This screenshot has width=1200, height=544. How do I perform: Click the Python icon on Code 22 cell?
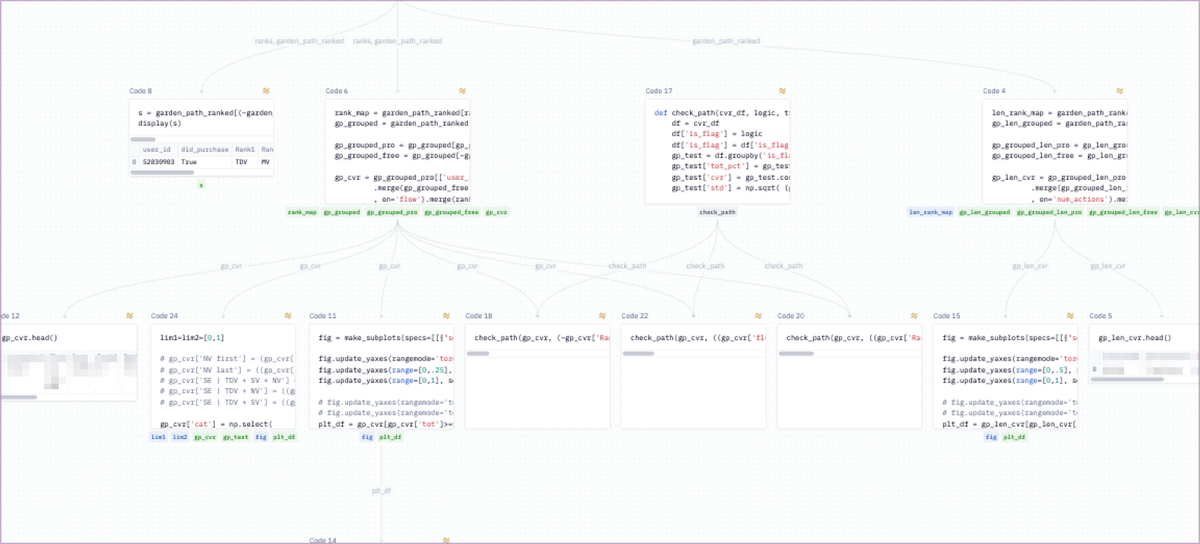pos(758,315)
